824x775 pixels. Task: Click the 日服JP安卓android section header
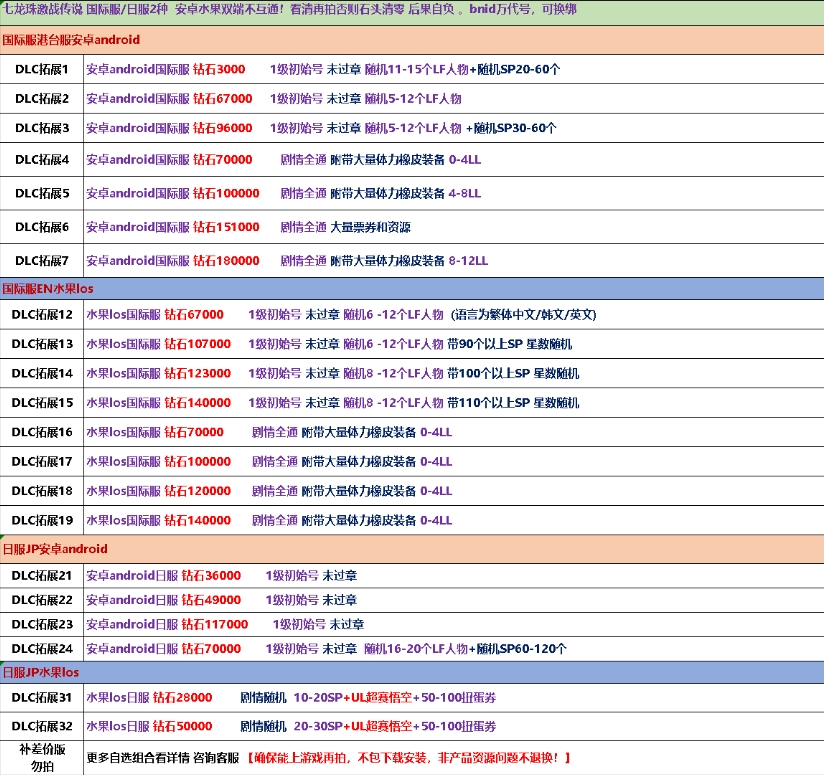[411, 549]
